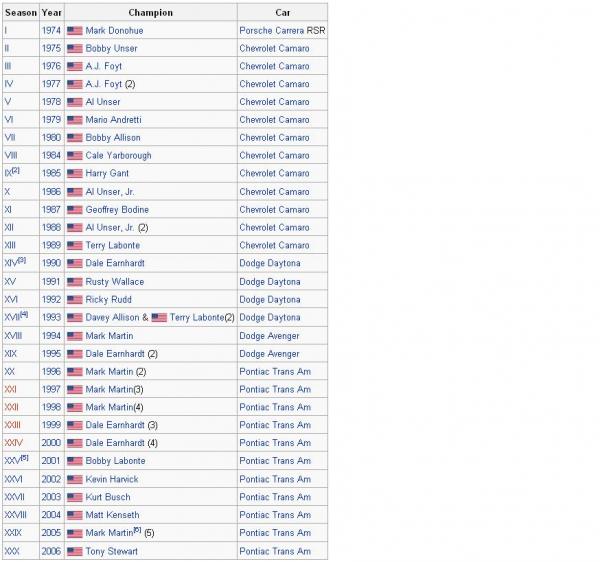Click the flag icon next to Bobby Unser
This screenshot has width=600, height=562.
point(75,49)
